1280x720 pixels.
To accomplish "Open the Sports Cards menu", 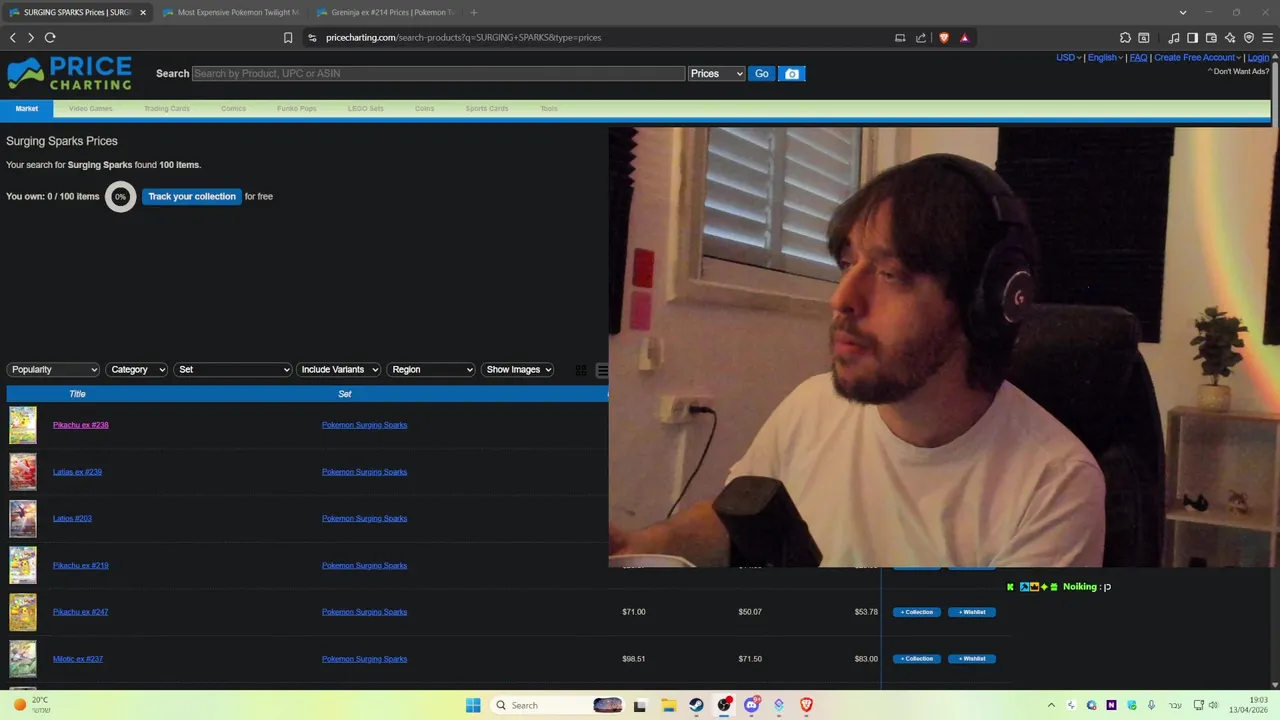I will point(486,109).
